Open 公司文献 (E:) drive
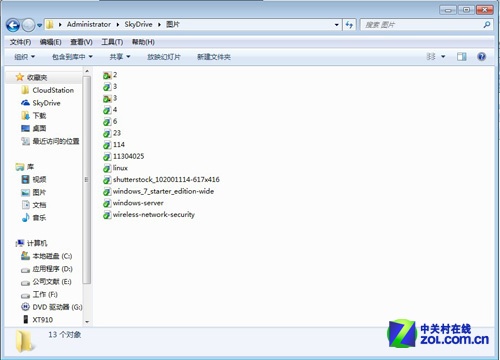This screenshot has width=500, height=360. pyautogui.click(x=52, y=282)
